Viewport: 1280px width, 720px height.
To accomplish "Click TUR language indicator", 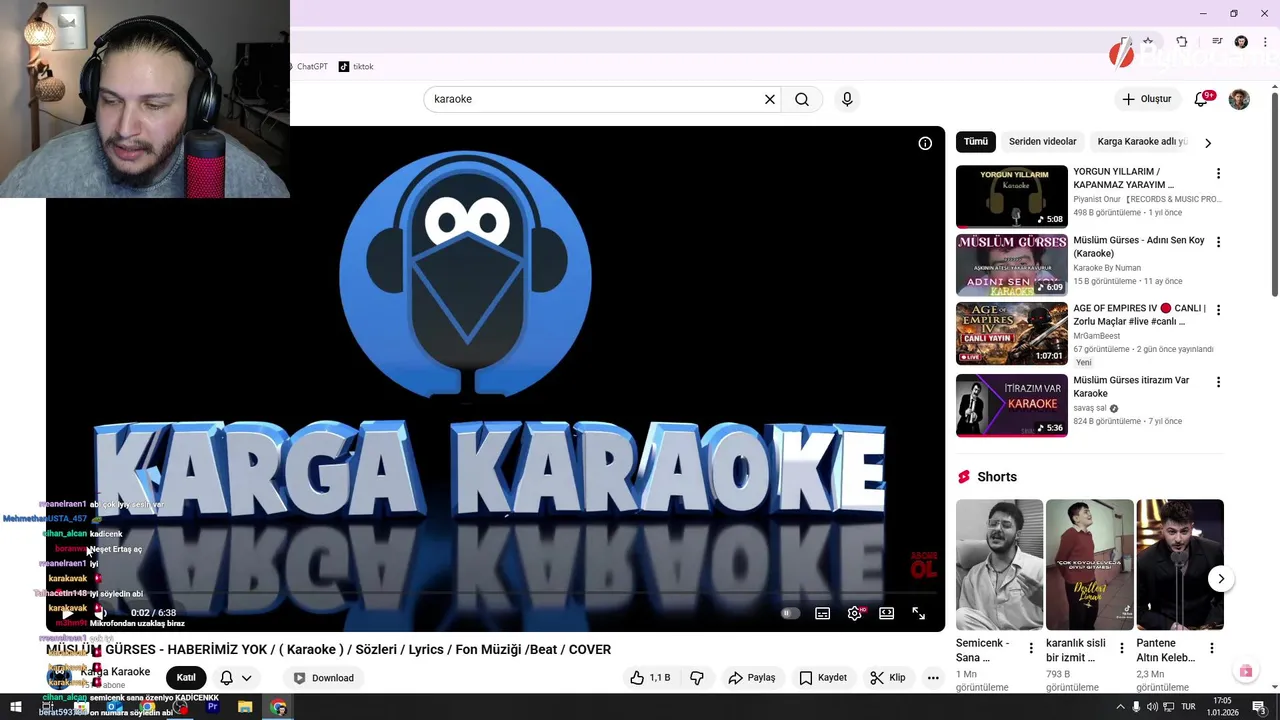I will coord(1189,707).
